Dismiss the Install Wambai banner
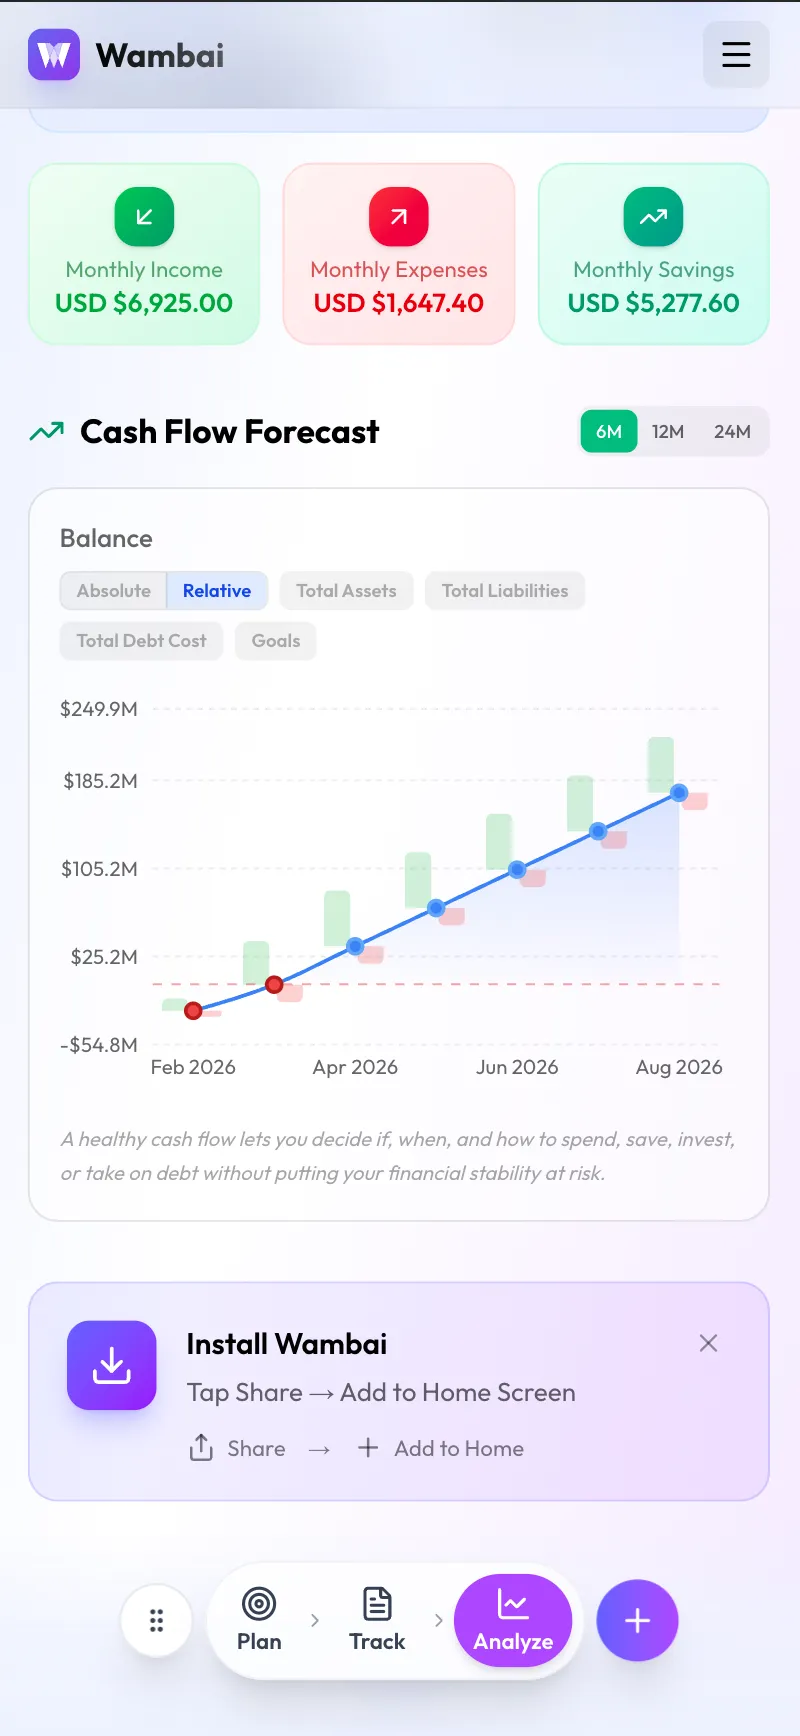This screenshot has height=1736, width=800. coord(708,1343)
